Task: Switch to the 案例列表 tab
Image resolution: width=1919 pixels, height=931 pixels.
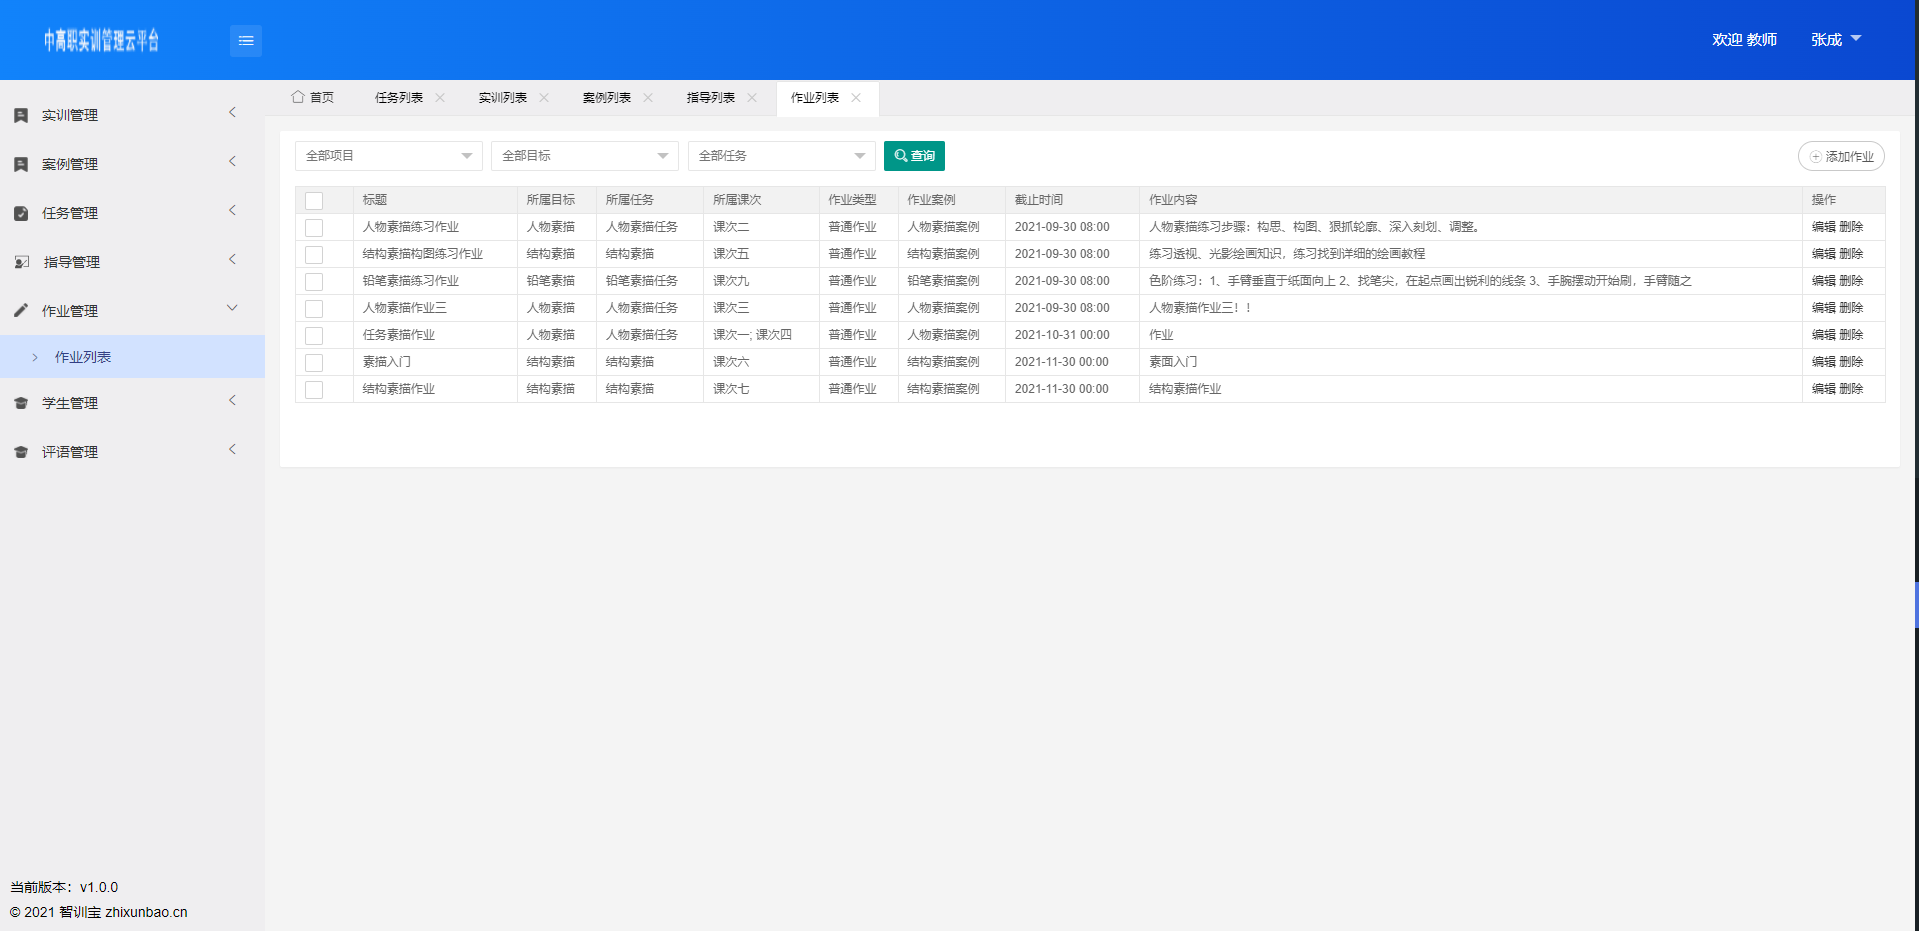Action: coord(606,98)
